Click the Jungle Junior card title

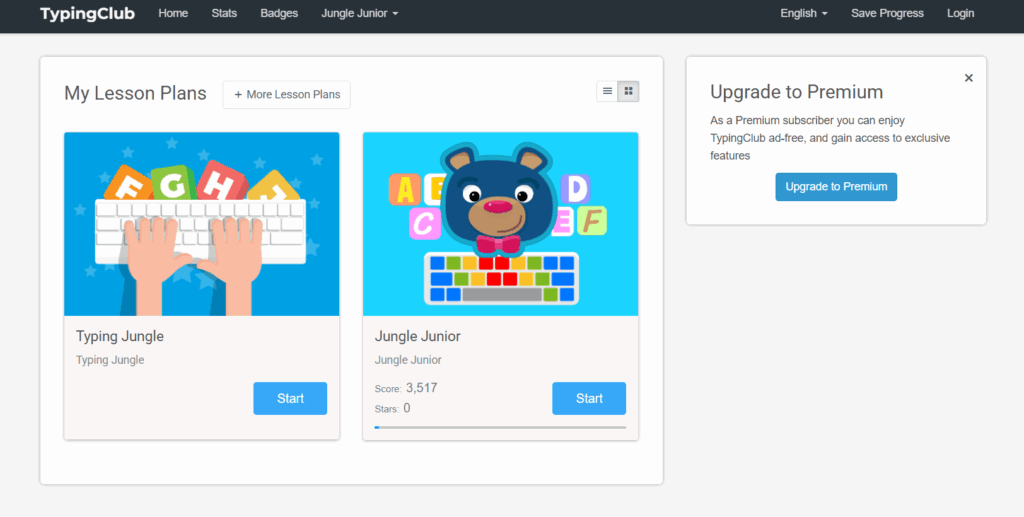(417, 336)
